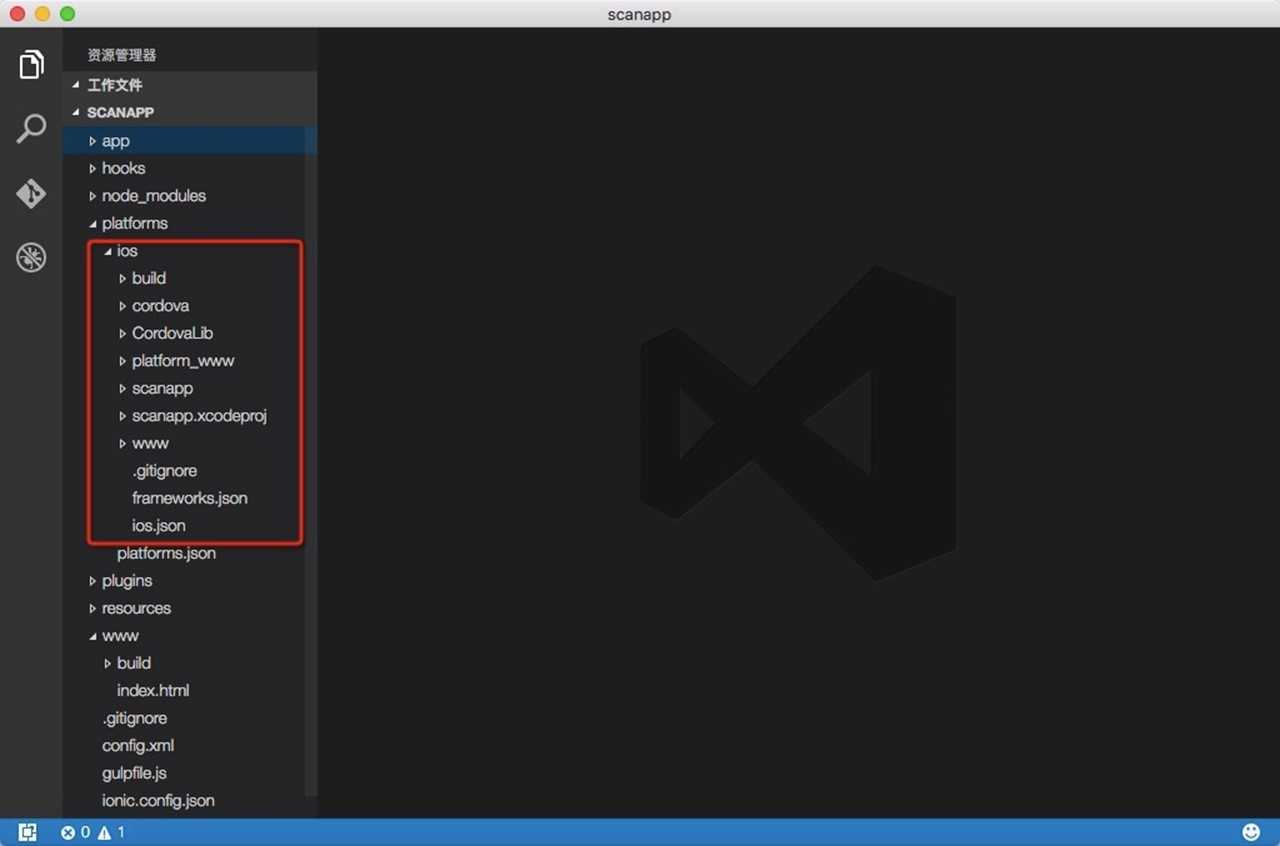The height and width of the screenshot is (846, 1280).
Task: Collapse the 工作文件 section
Action: pos(190,85)
